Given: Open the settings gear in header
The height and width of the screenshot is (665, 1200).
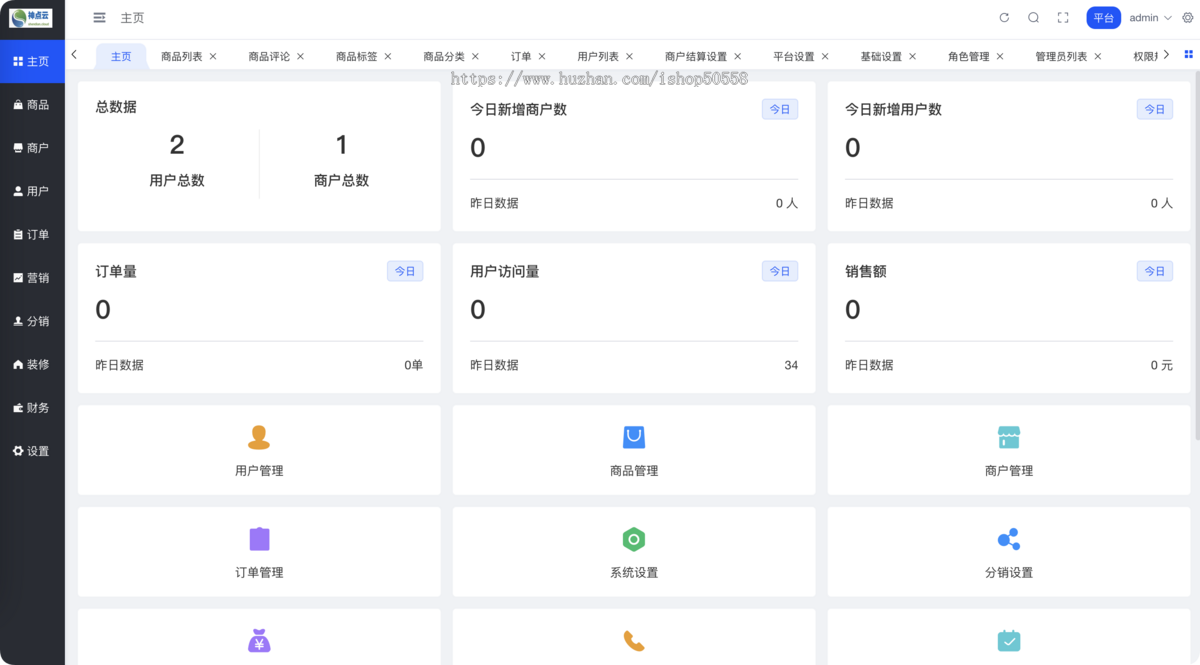Looking at the screenshot, I should 1188,18.
